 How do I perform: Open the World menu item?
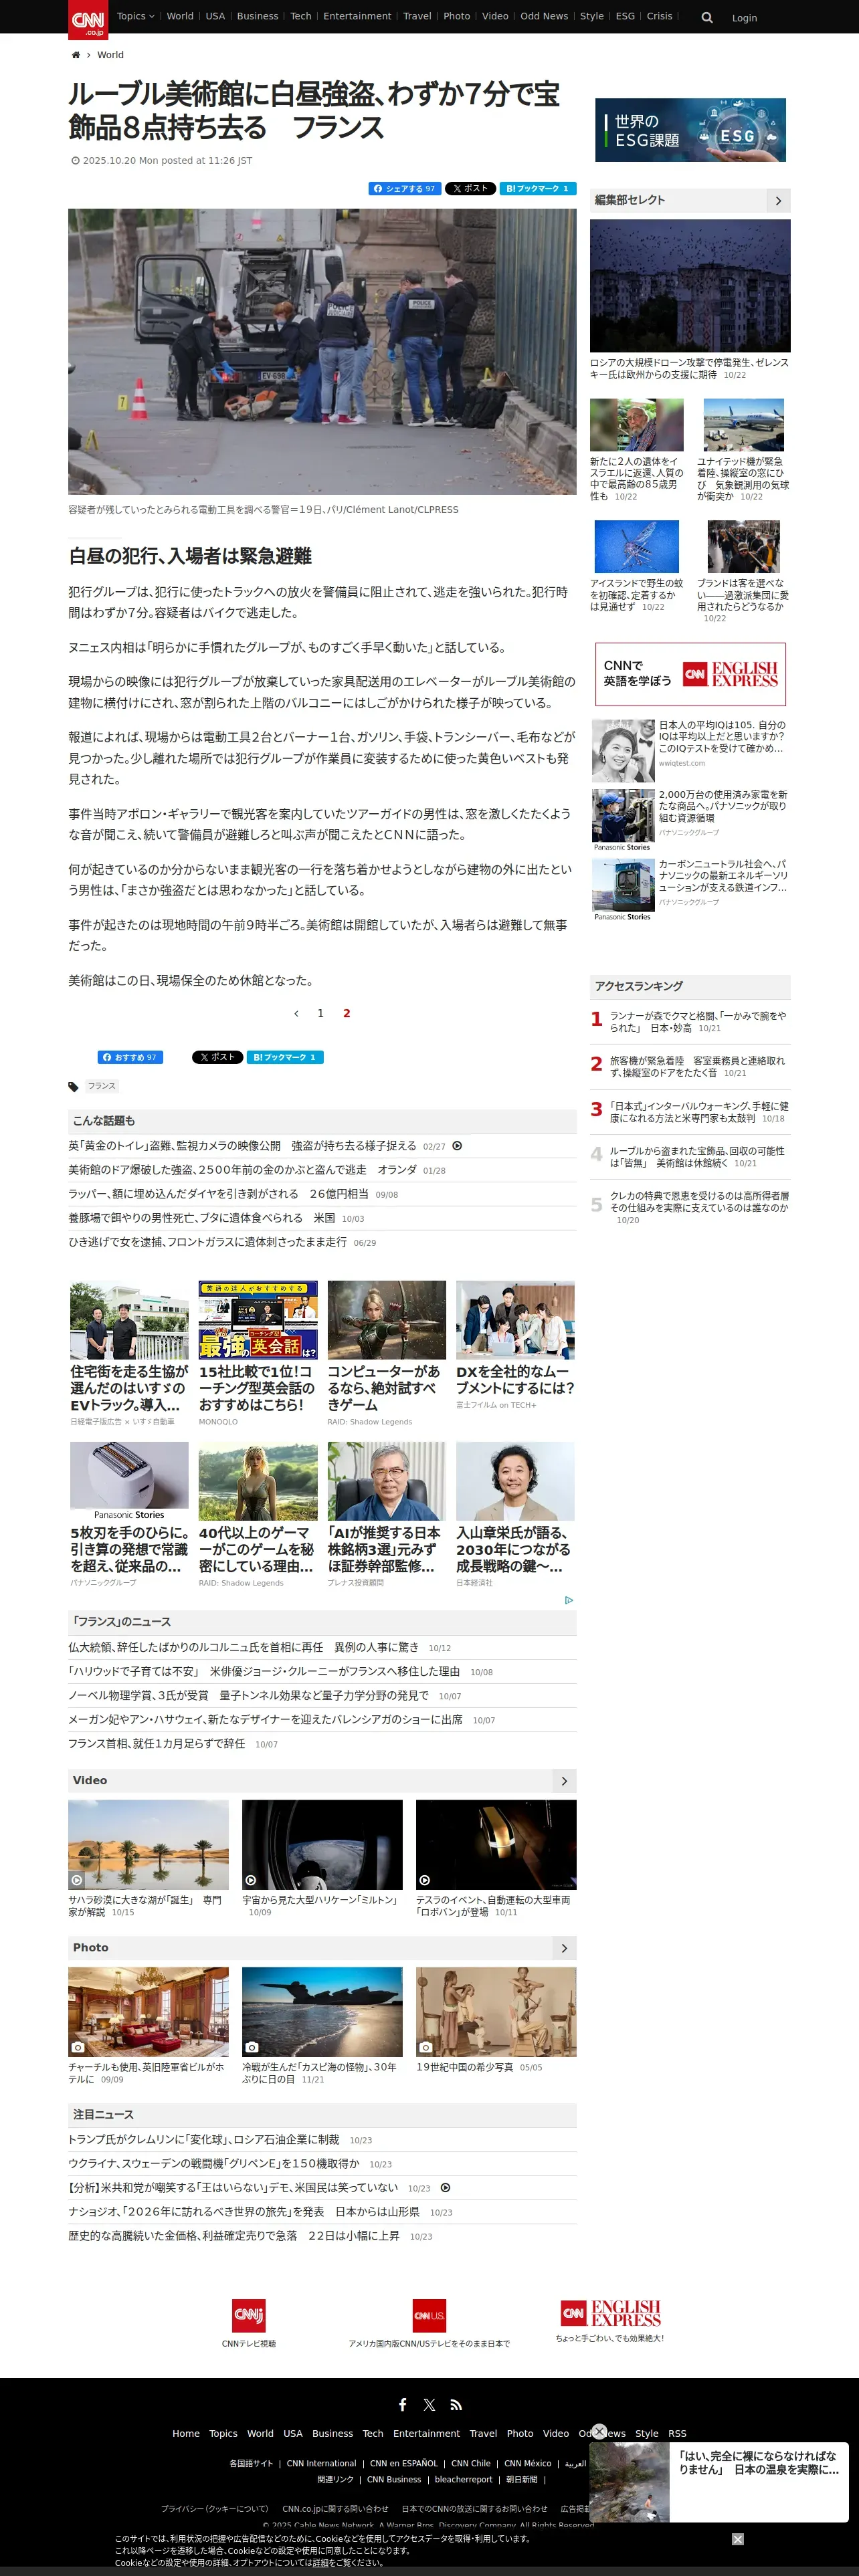180,16
